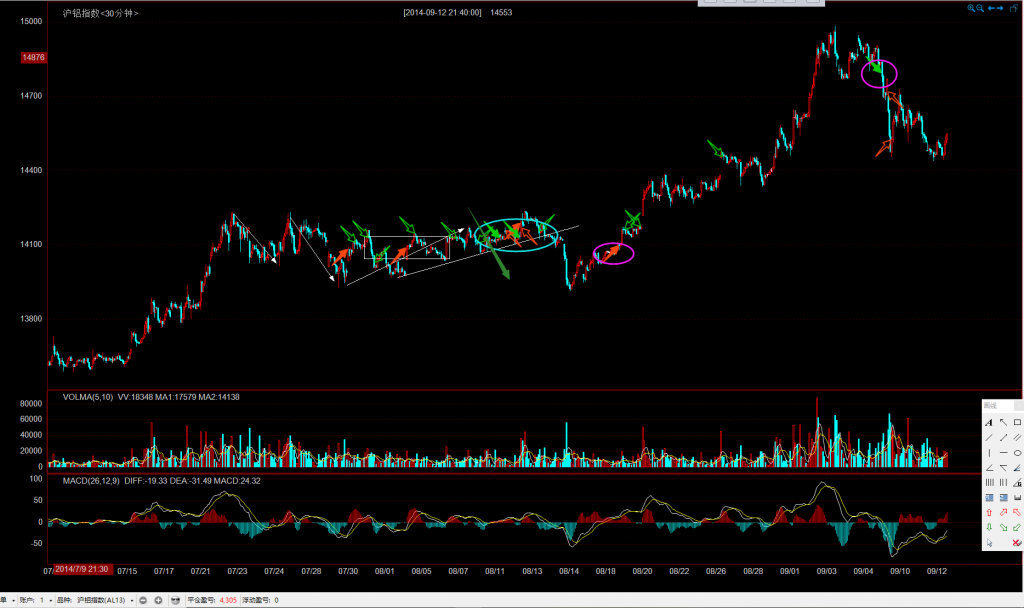This screenshot has height=608, width=1024.
Task: Click the plus button in status bar
Action: click(x=158, y=600)
